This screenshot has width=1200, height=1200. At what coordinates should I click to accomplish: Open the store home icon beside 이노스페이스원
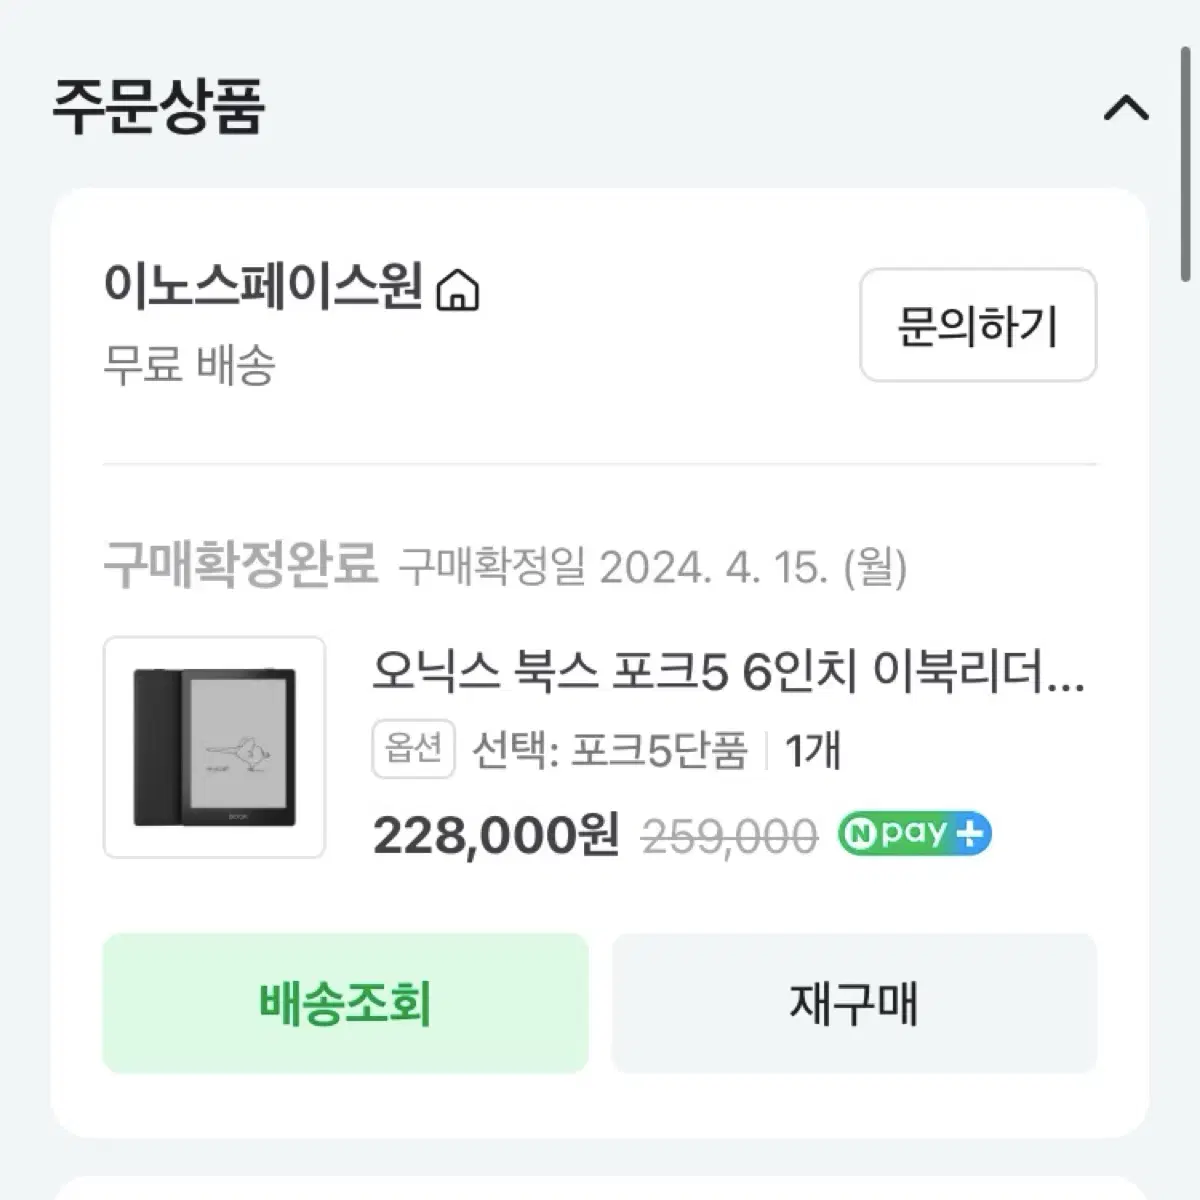click(x=459, y=290)
